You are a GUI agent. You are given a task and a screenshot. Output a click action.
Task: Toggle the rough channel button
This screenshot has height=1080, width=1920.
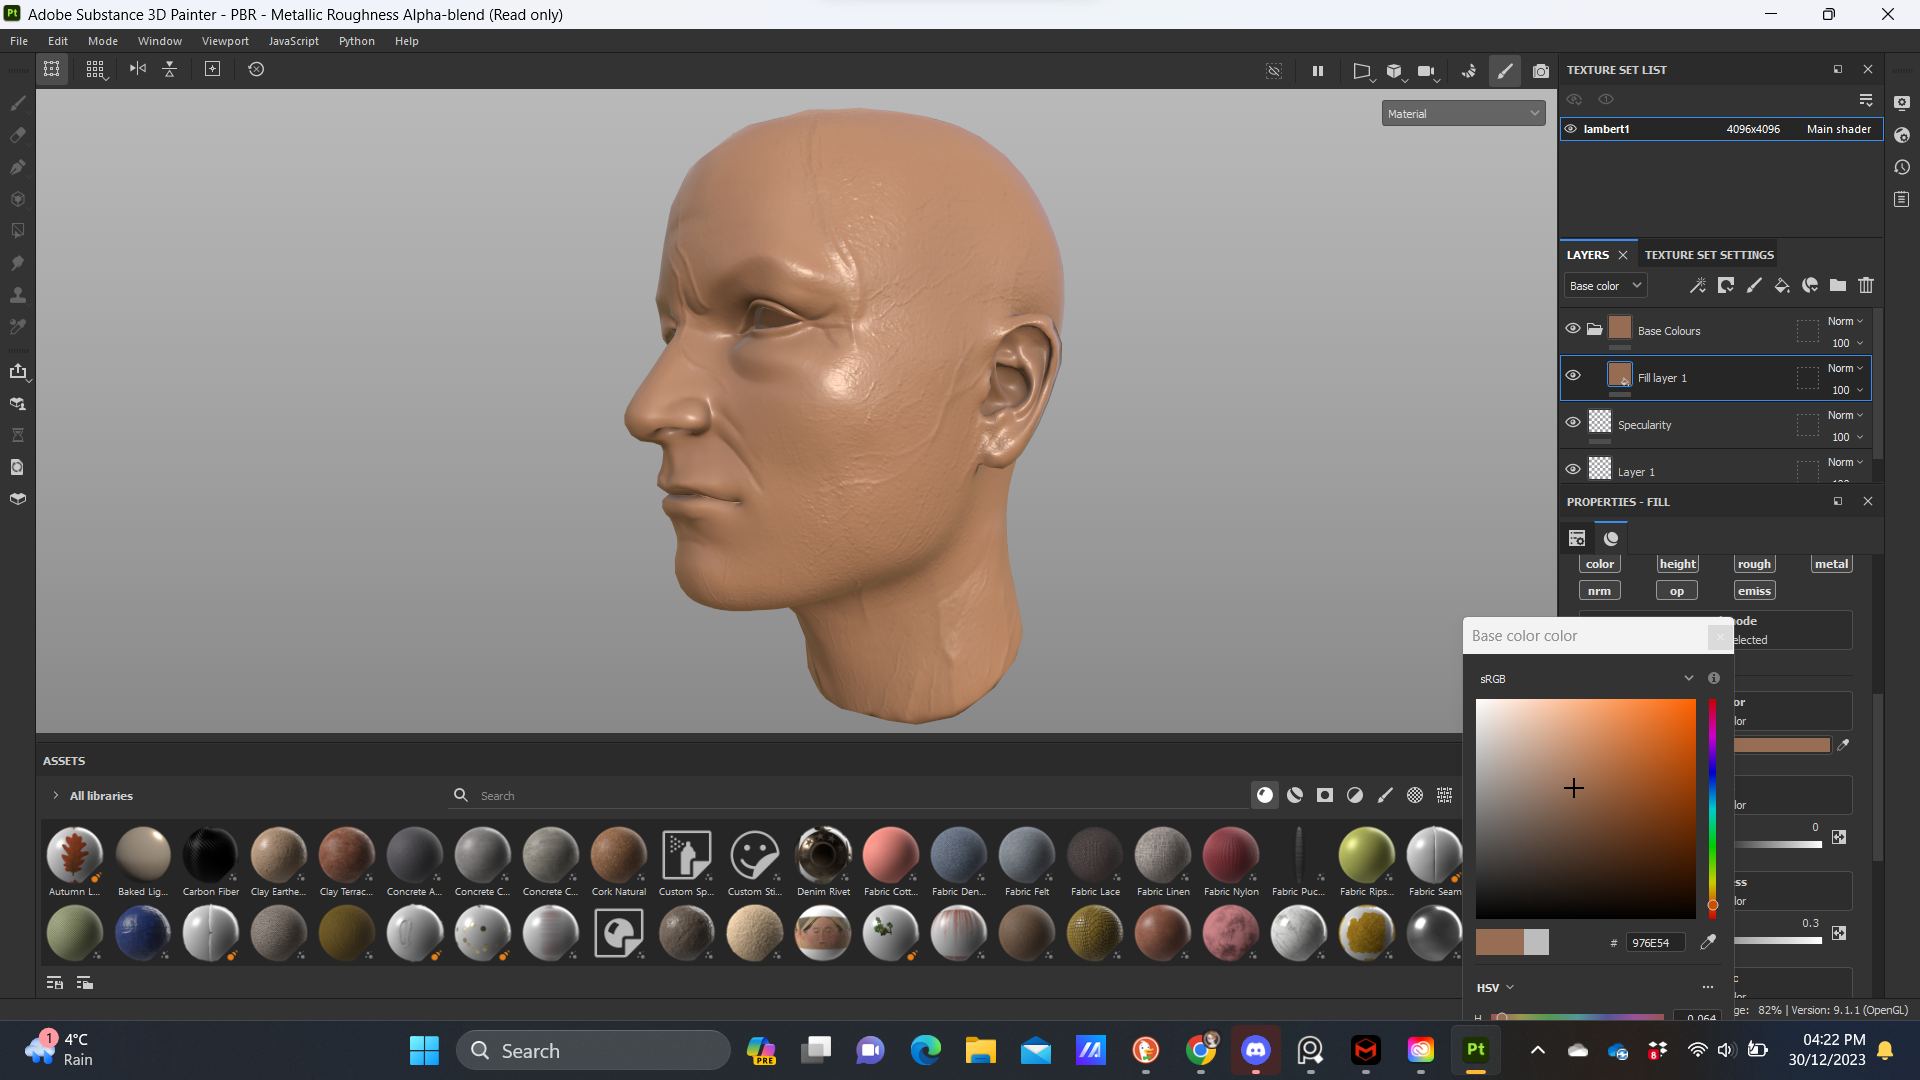click(x=1754, y=564)
